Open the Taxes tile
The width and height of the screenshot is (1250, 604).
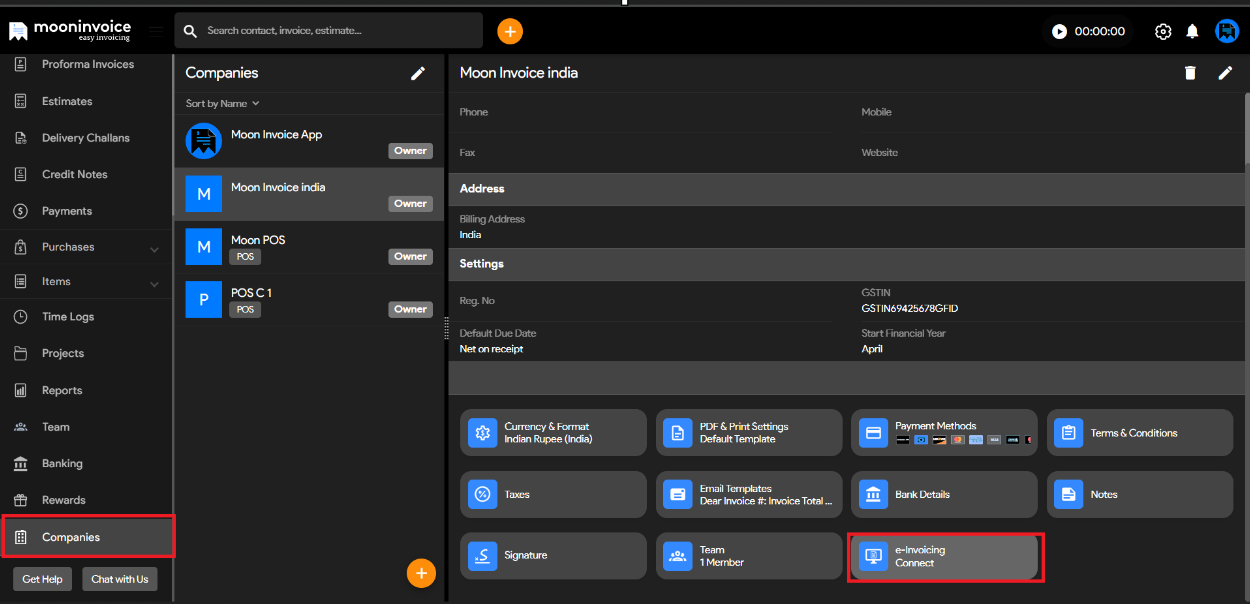click(553, 494)
